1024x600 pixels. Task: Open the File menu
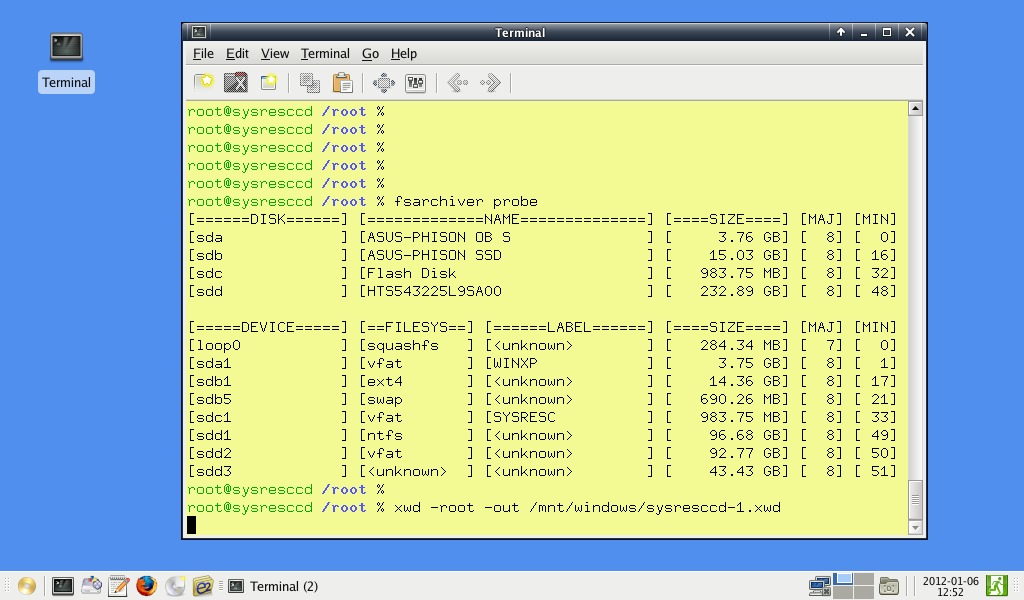(203, 54)
